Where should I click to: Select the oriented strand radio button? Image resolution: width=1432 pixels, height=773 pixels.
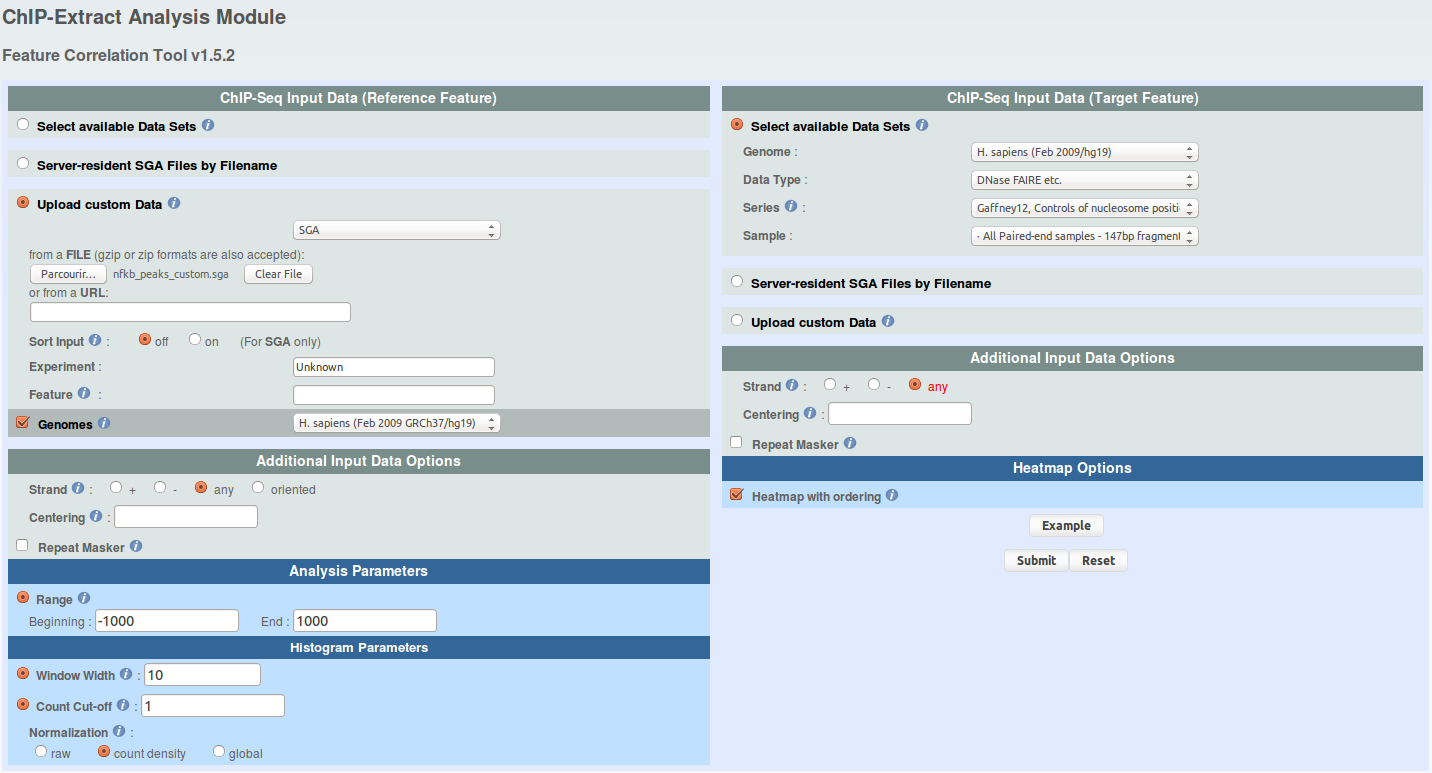[258, 488]
